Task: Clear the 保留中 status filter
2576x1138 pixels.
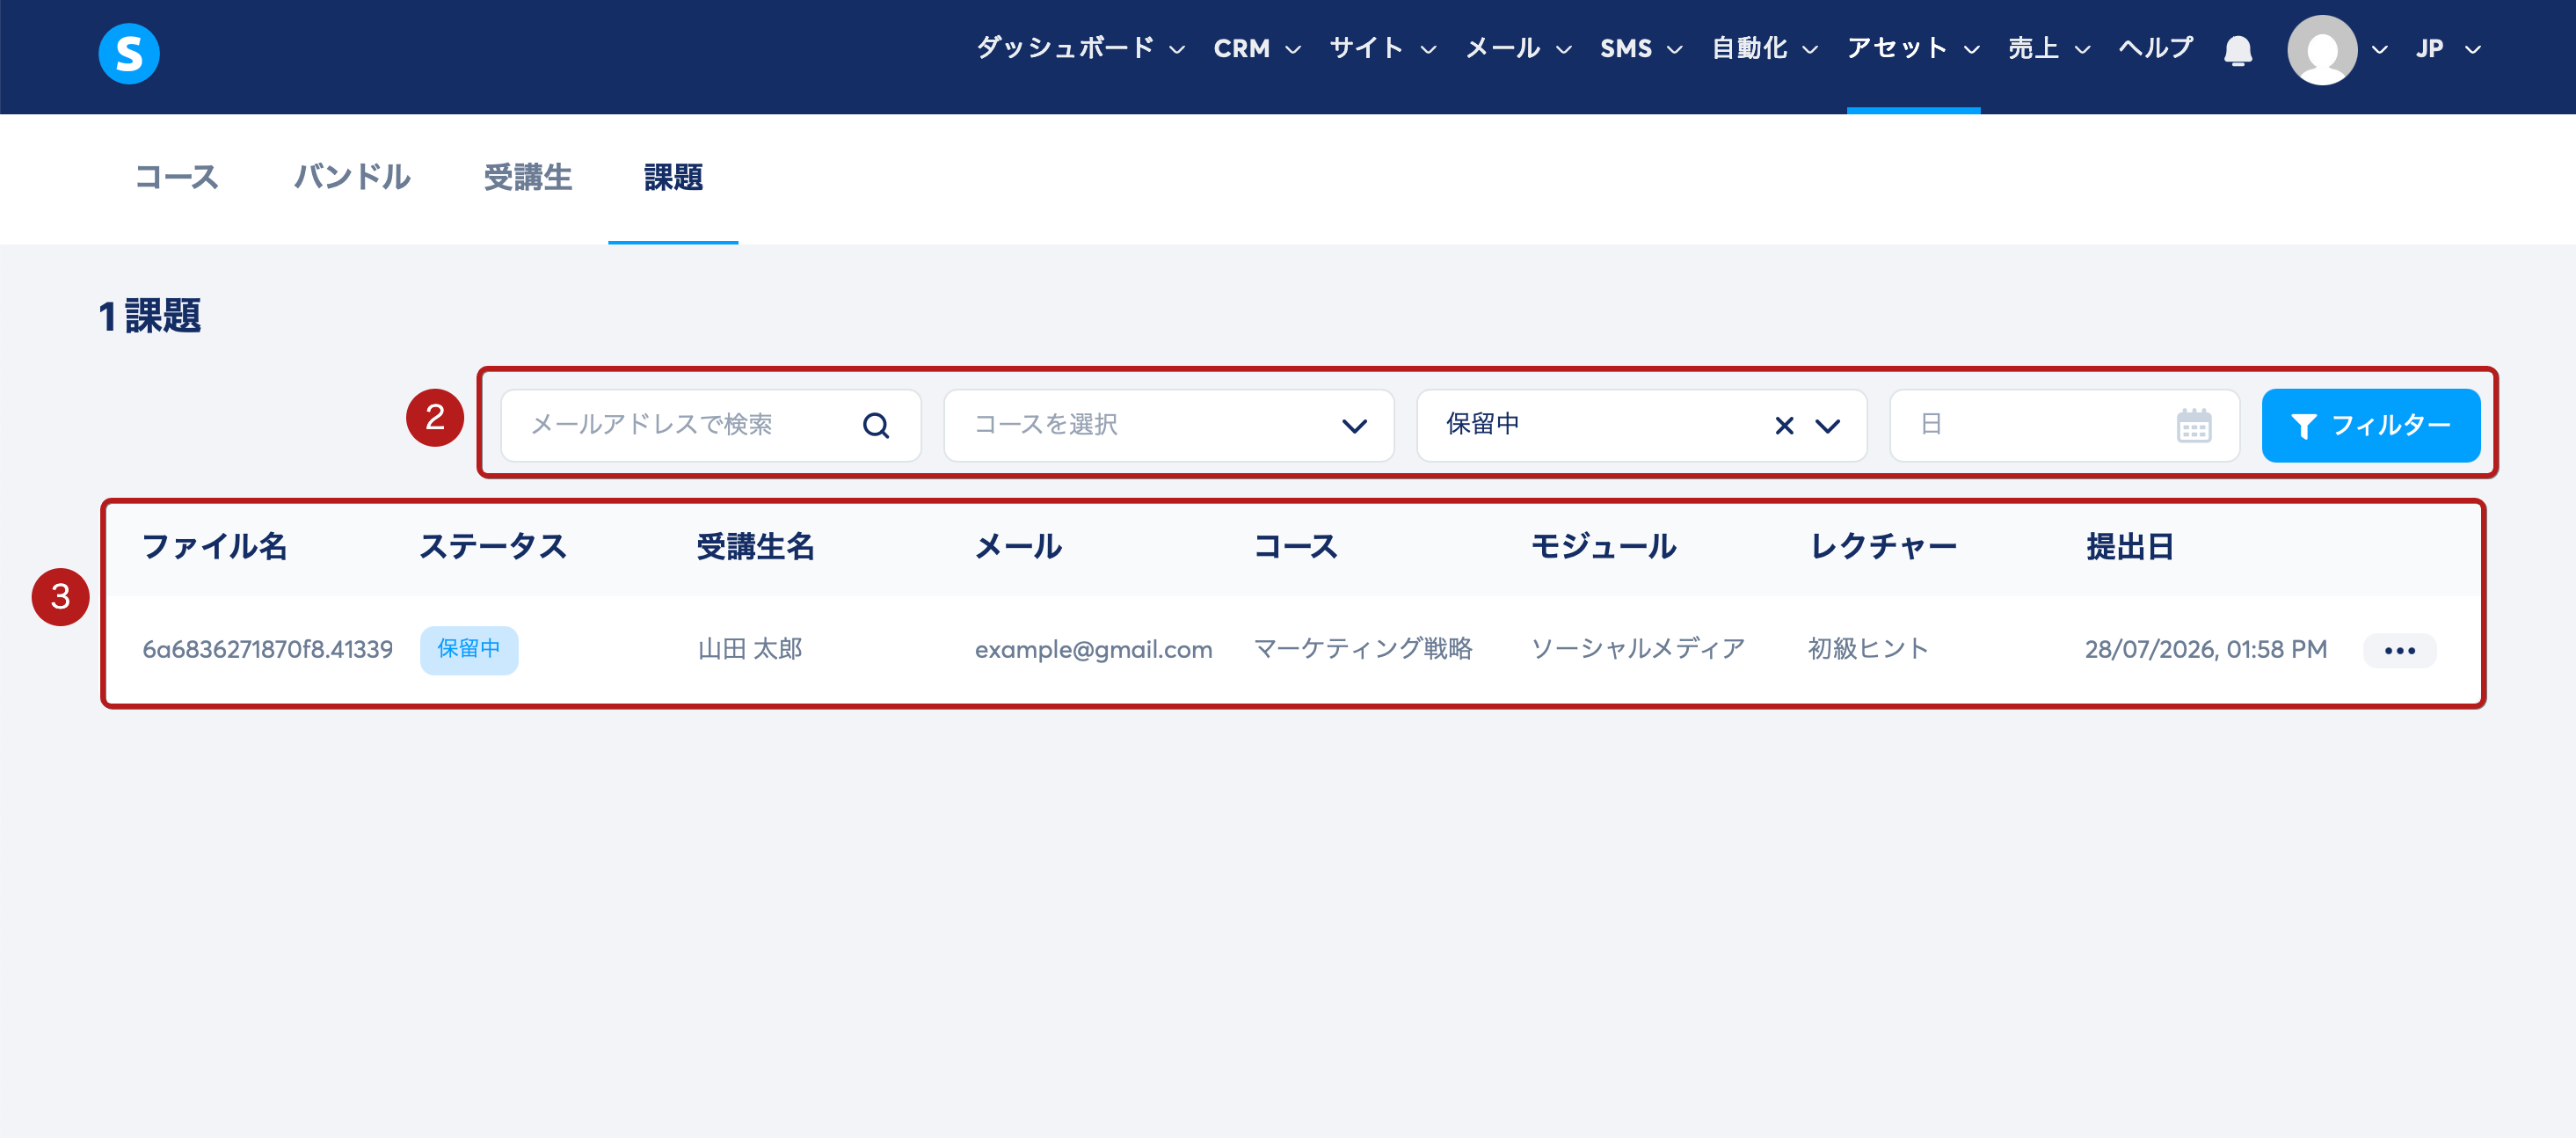Action: (x=1784, y=426)
